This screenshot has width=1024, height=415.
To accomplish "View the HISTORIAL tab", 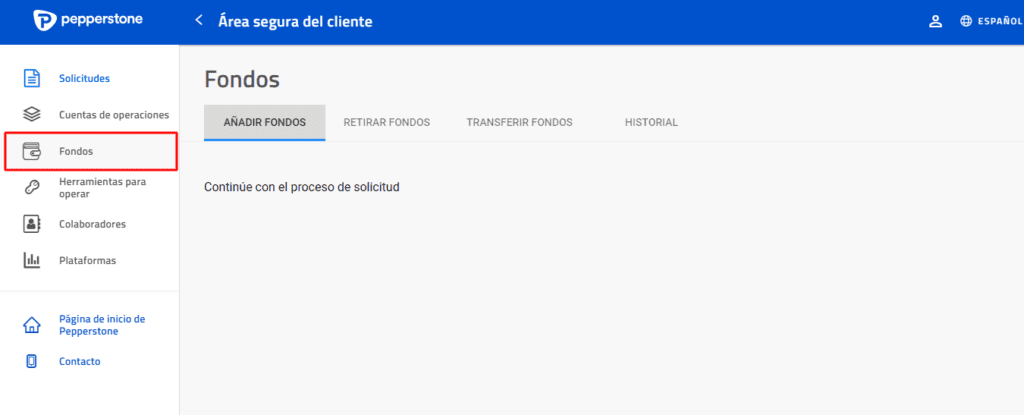I will 651,122.
